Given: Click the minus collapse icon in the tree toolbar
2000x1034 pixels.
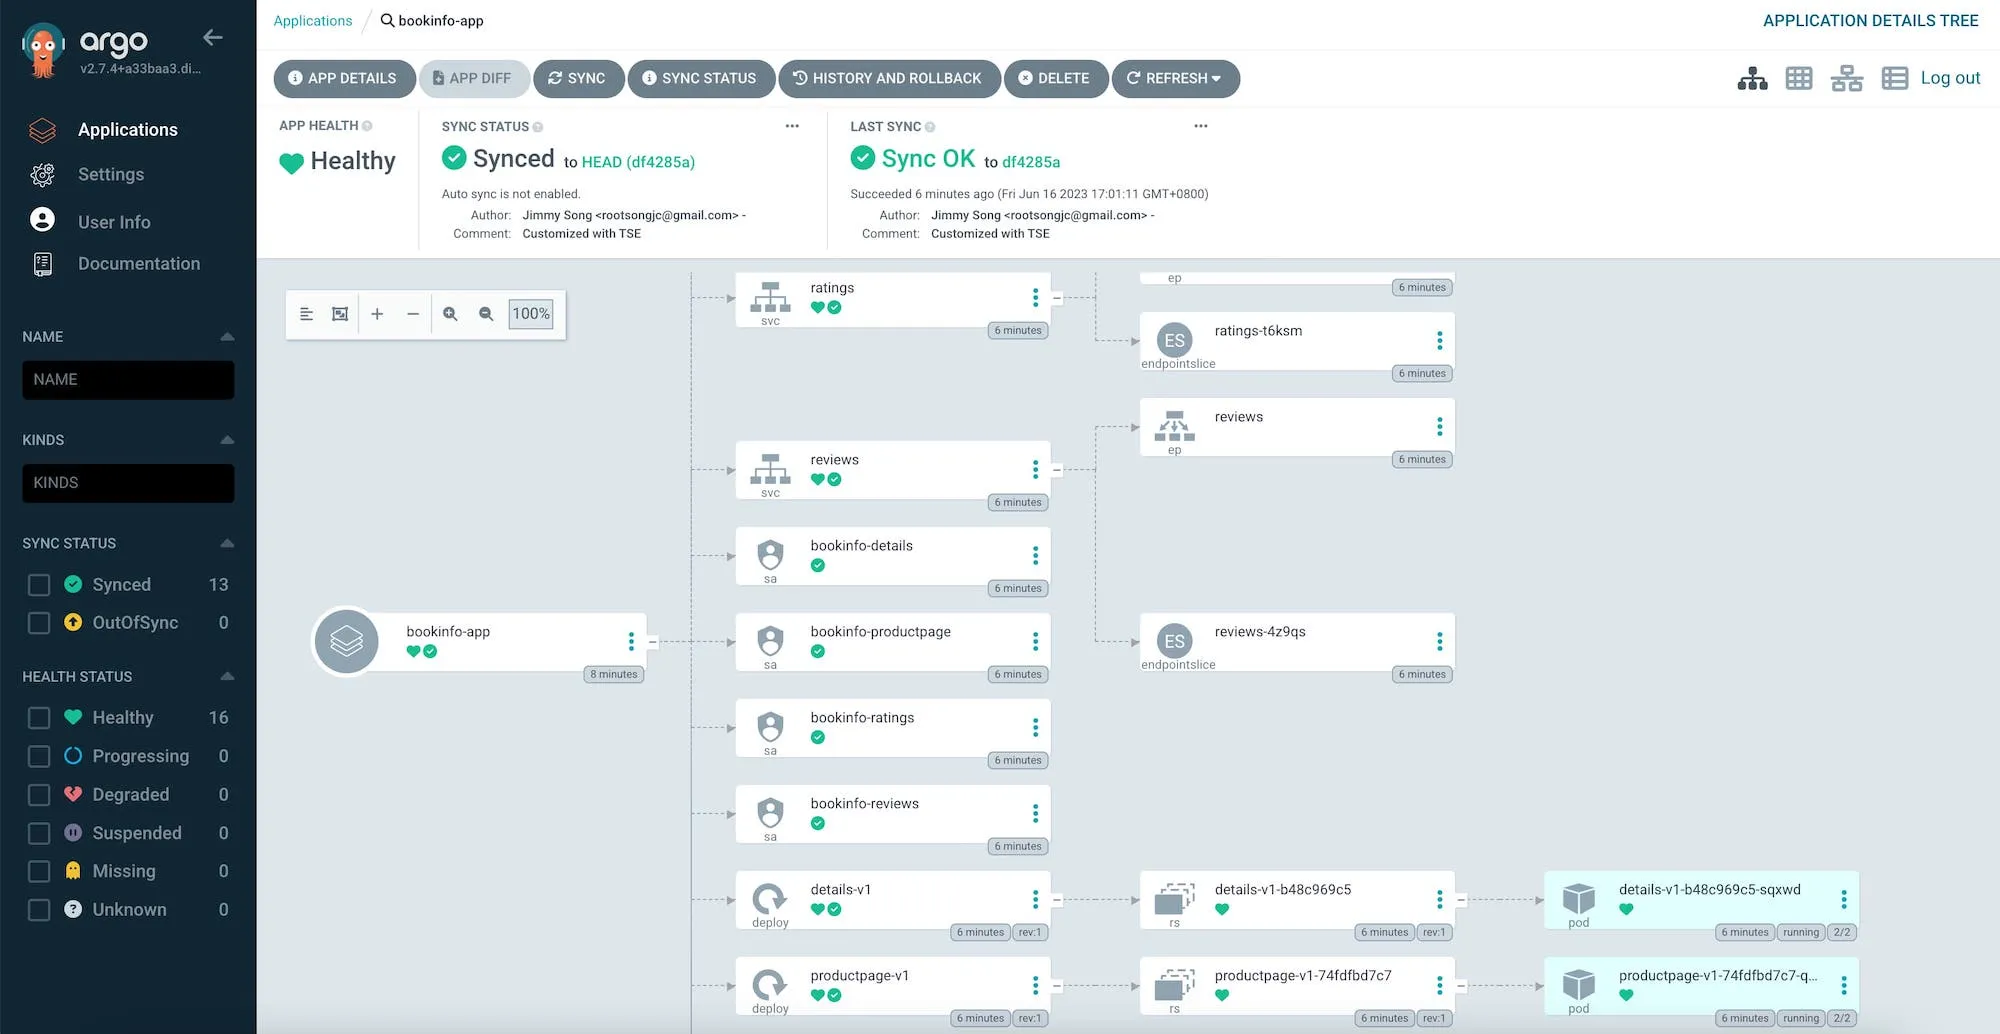Looking at the screenshot, I should coord(413,314).
